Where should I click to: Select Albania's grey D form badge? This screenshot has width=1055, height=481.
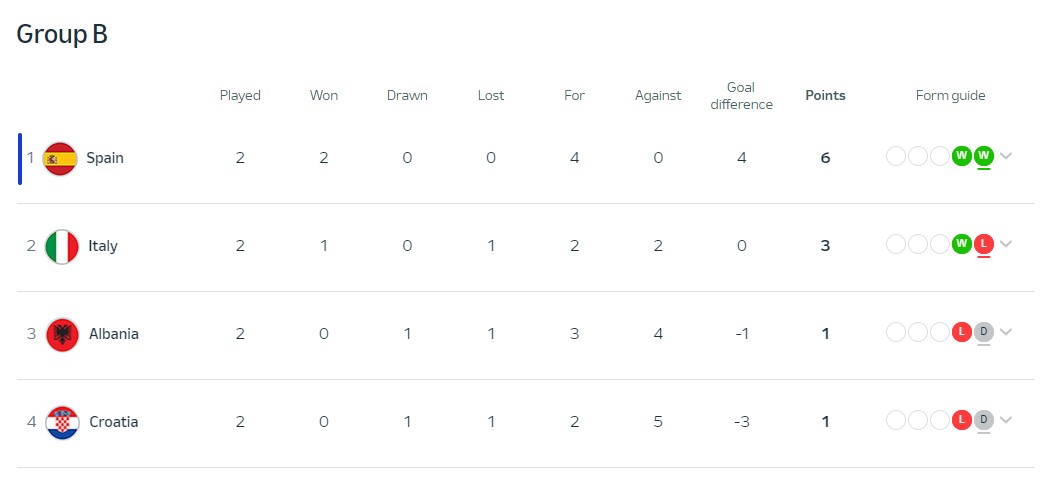coord(984,332)
